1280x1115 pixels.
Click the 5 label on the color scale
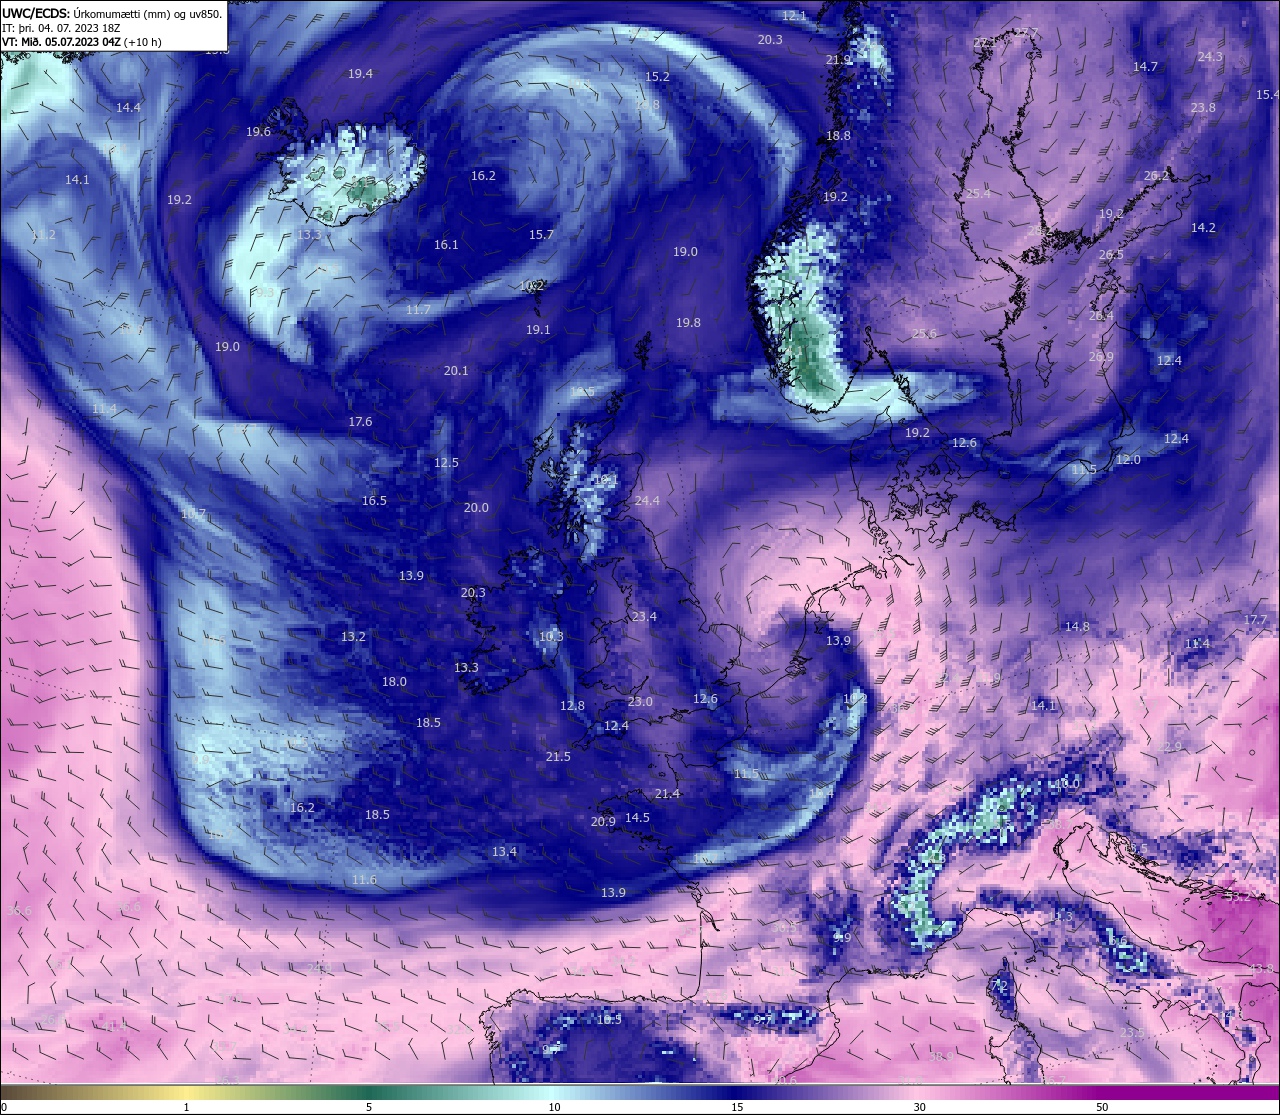[369, 1107]
